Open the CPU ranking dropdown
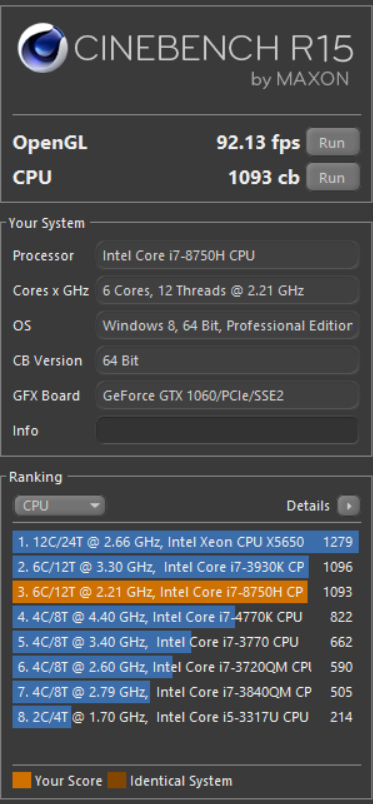 click(x=60, y=506)
